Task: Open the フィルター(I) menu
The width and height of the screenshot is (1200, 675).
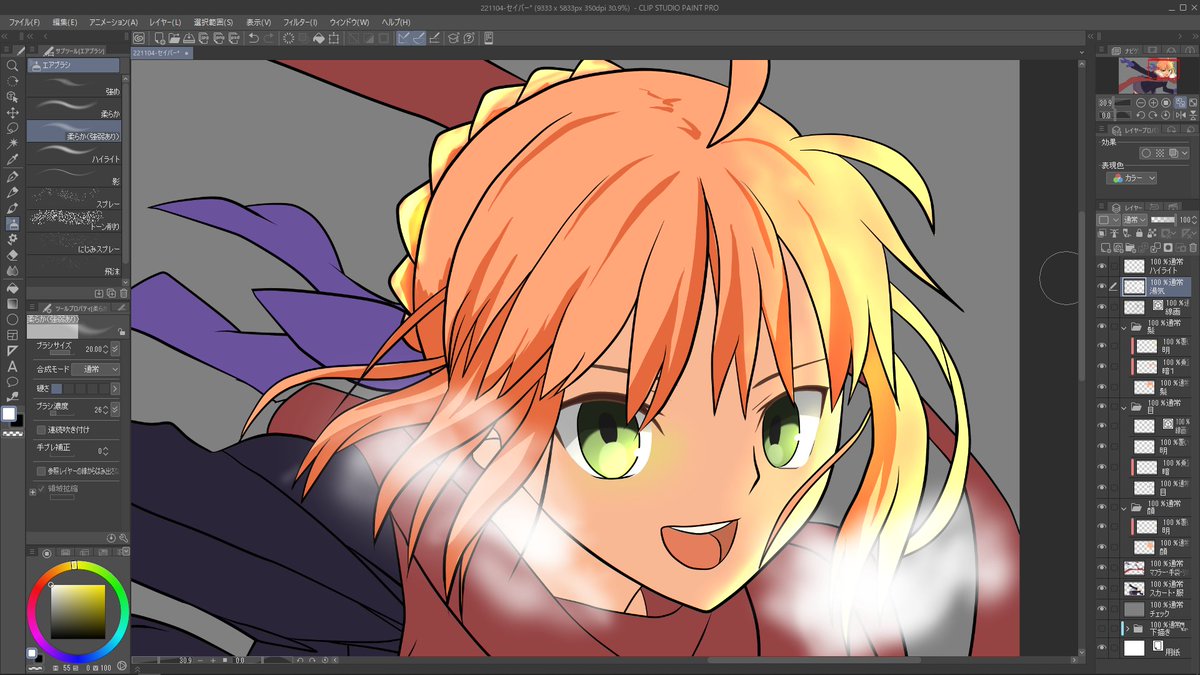Action: (300, 21)
